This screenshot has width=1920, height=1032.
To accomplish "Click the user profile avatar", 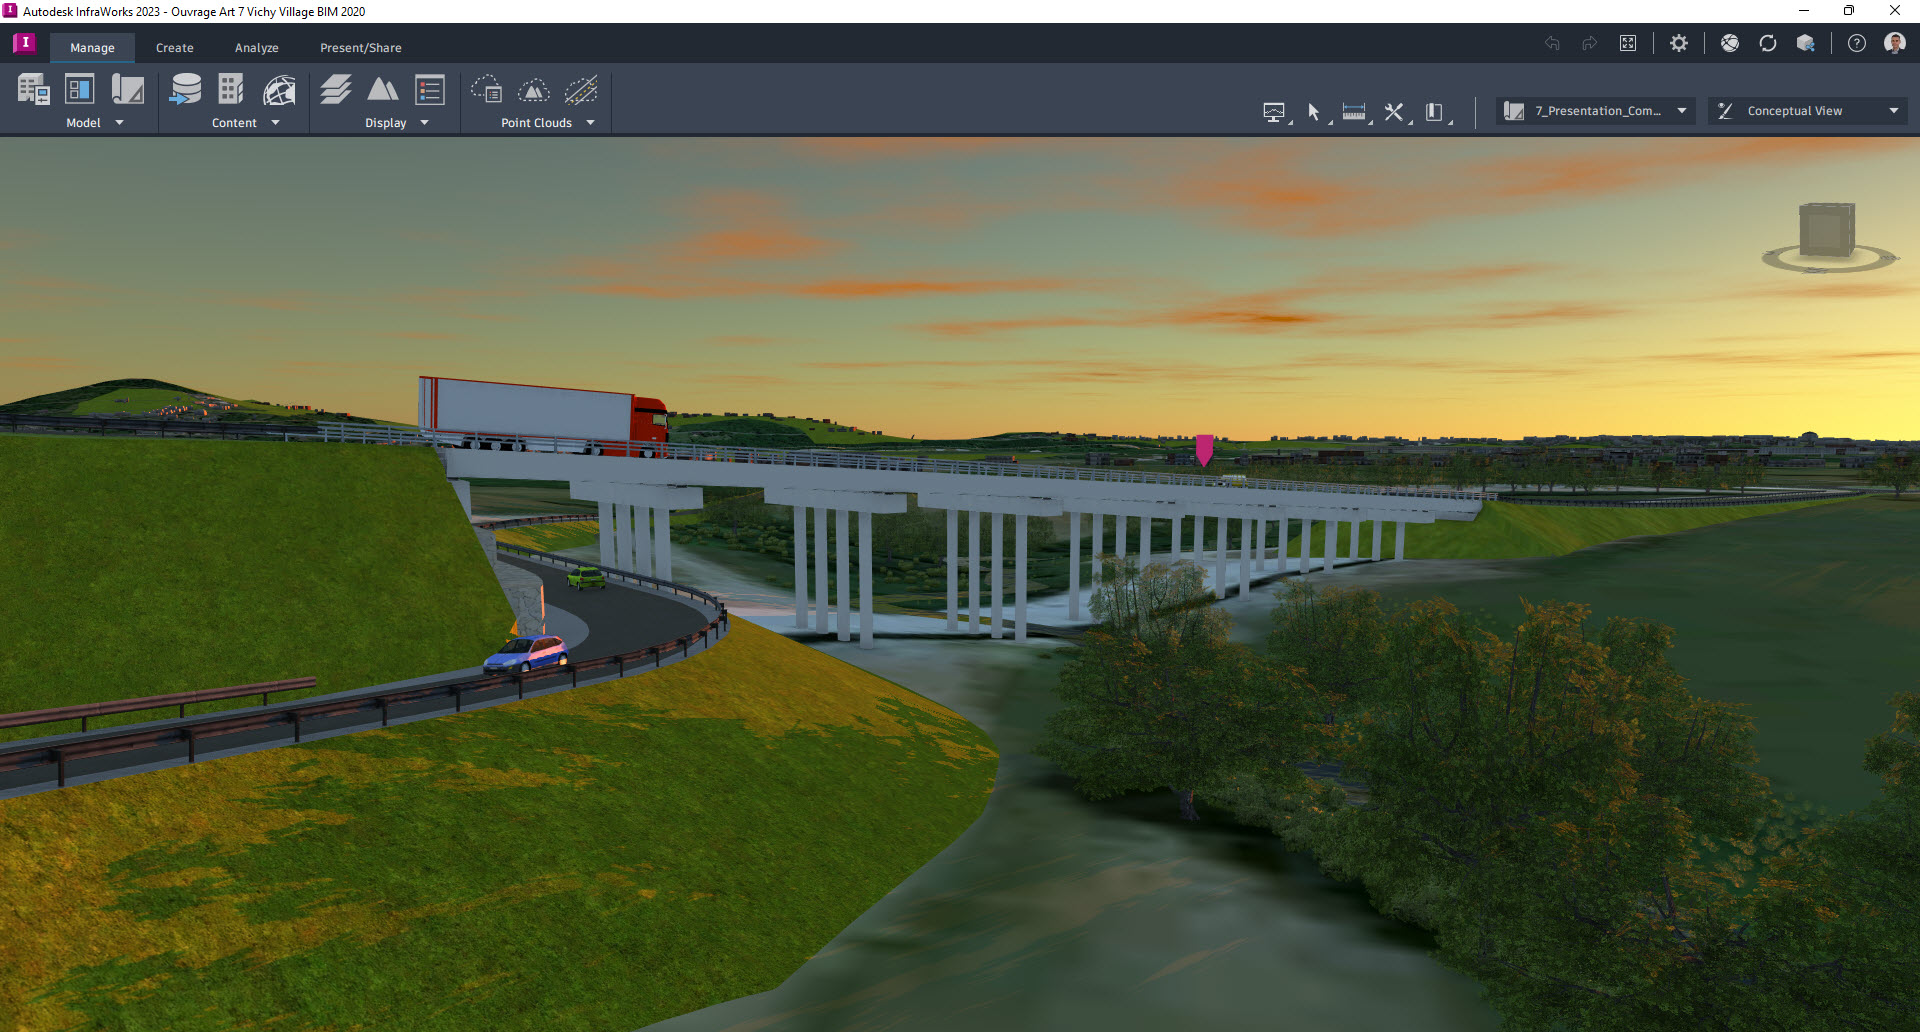I will [1894, 43].
